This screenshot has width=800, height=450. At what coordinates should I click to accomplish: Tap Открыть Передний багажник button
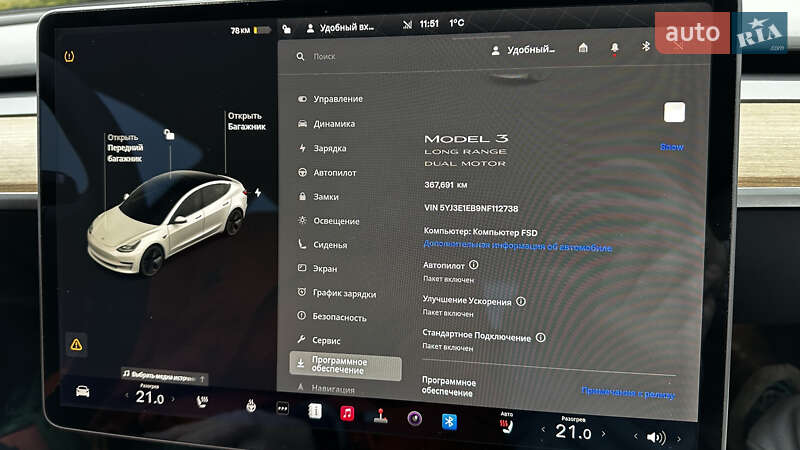click(125, 148)
